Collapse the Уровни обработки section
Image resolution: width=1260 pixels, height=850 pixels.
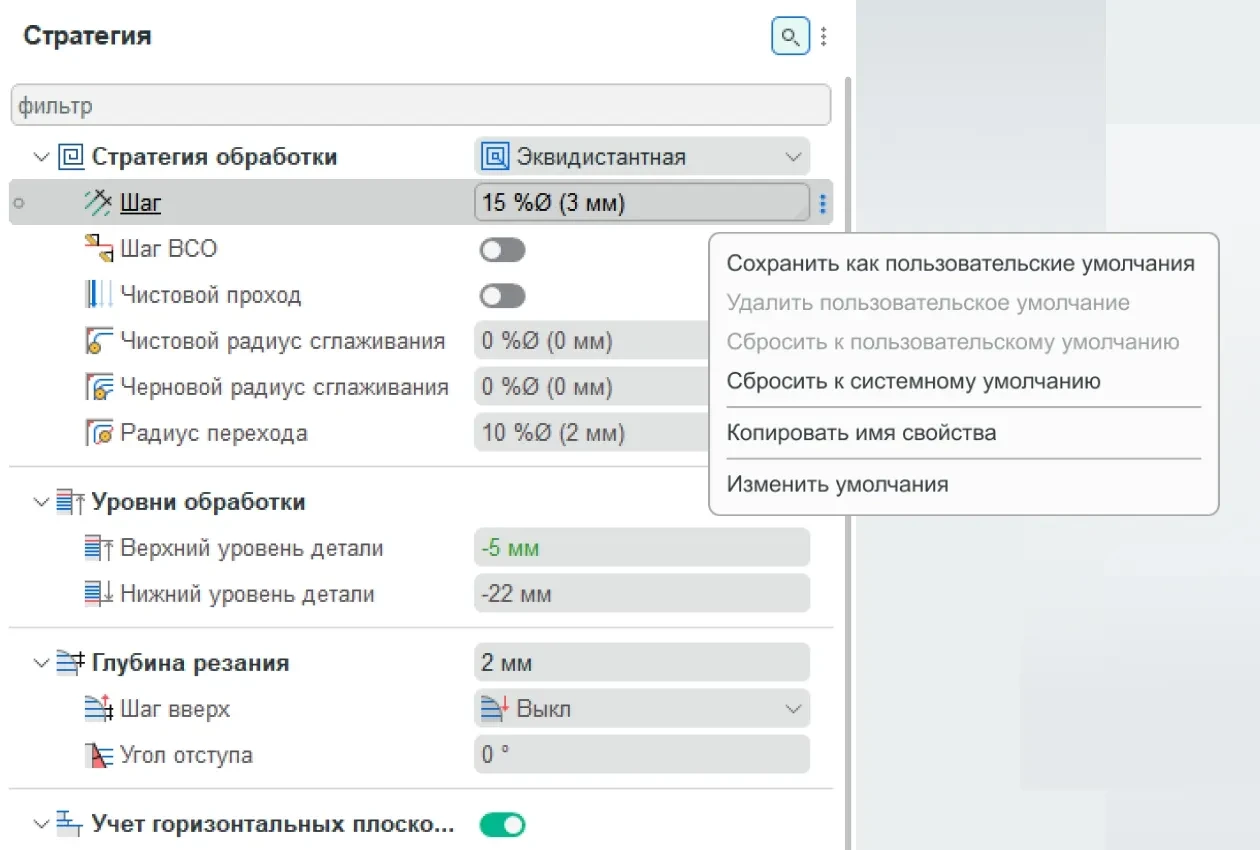coord(41,502)
